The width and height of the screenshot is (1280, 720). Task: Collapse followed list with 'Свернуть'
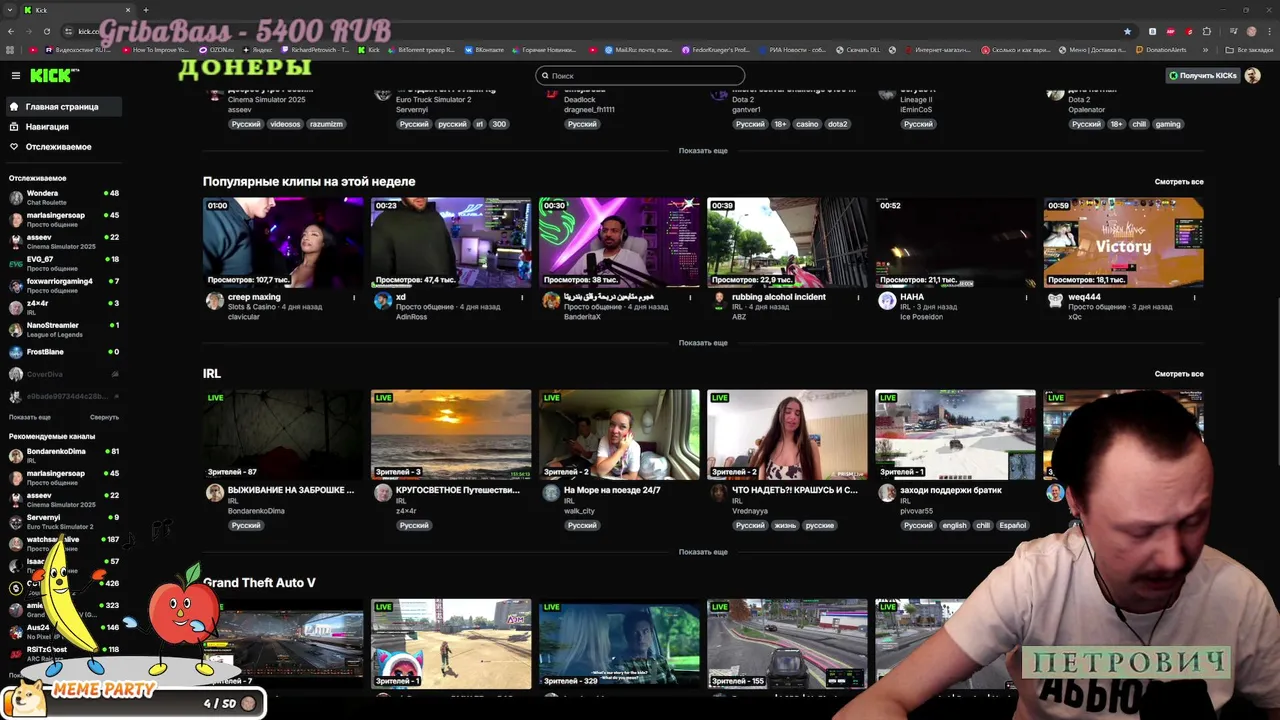click(x=104, y=417)
